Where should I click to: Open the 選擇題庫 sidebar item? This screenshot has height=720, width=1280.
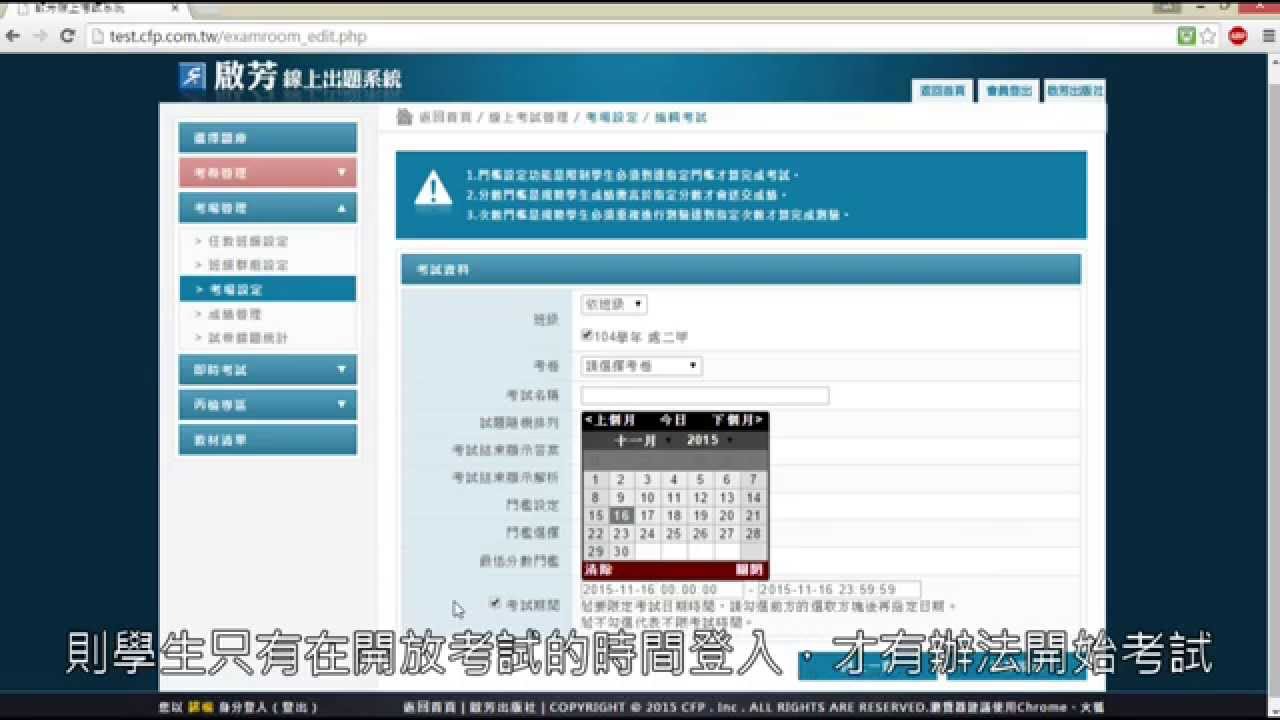click(267, 138)
